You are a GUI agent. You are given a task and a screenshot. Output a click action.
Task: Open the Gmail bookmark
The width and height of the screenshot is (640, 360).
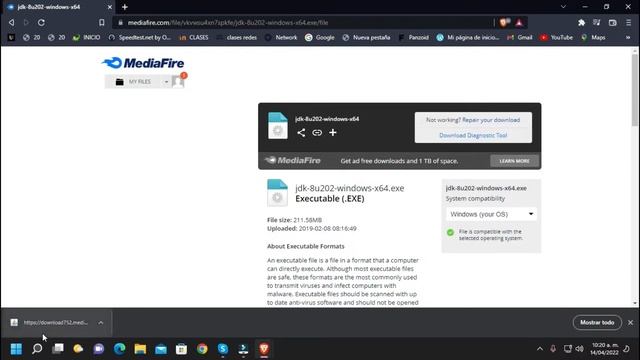520,37
